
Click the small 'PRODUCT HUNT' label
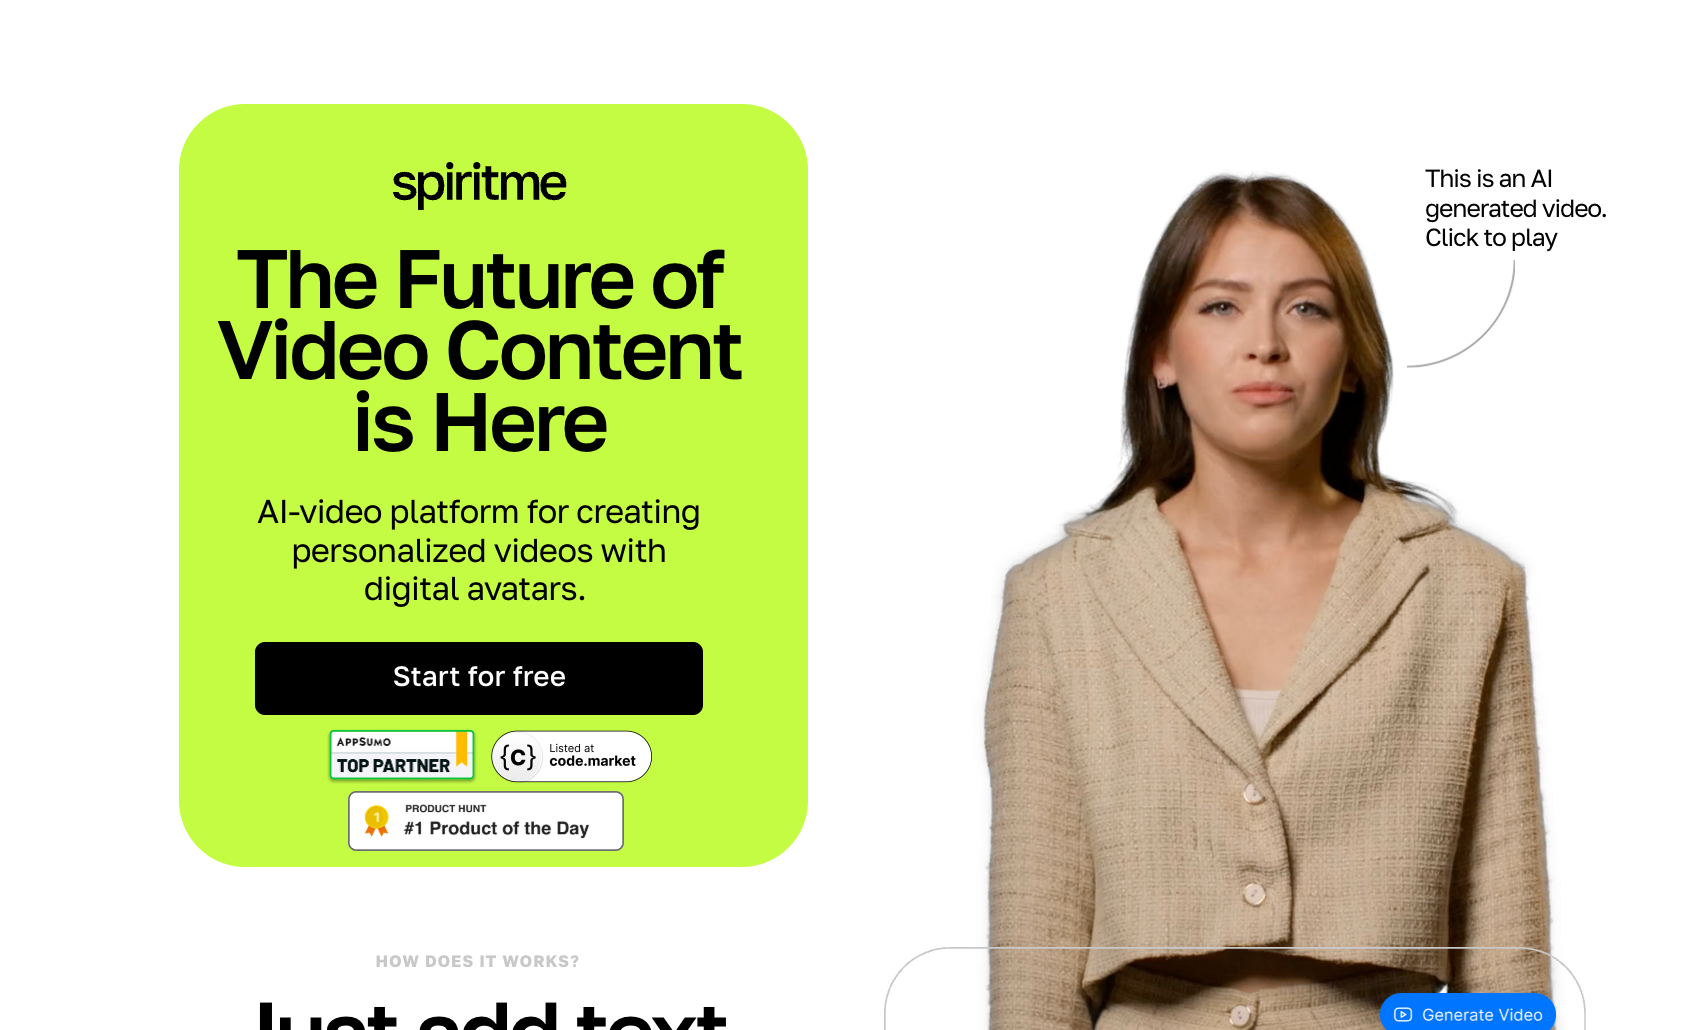pyautogui.click(x=445, y=808)
